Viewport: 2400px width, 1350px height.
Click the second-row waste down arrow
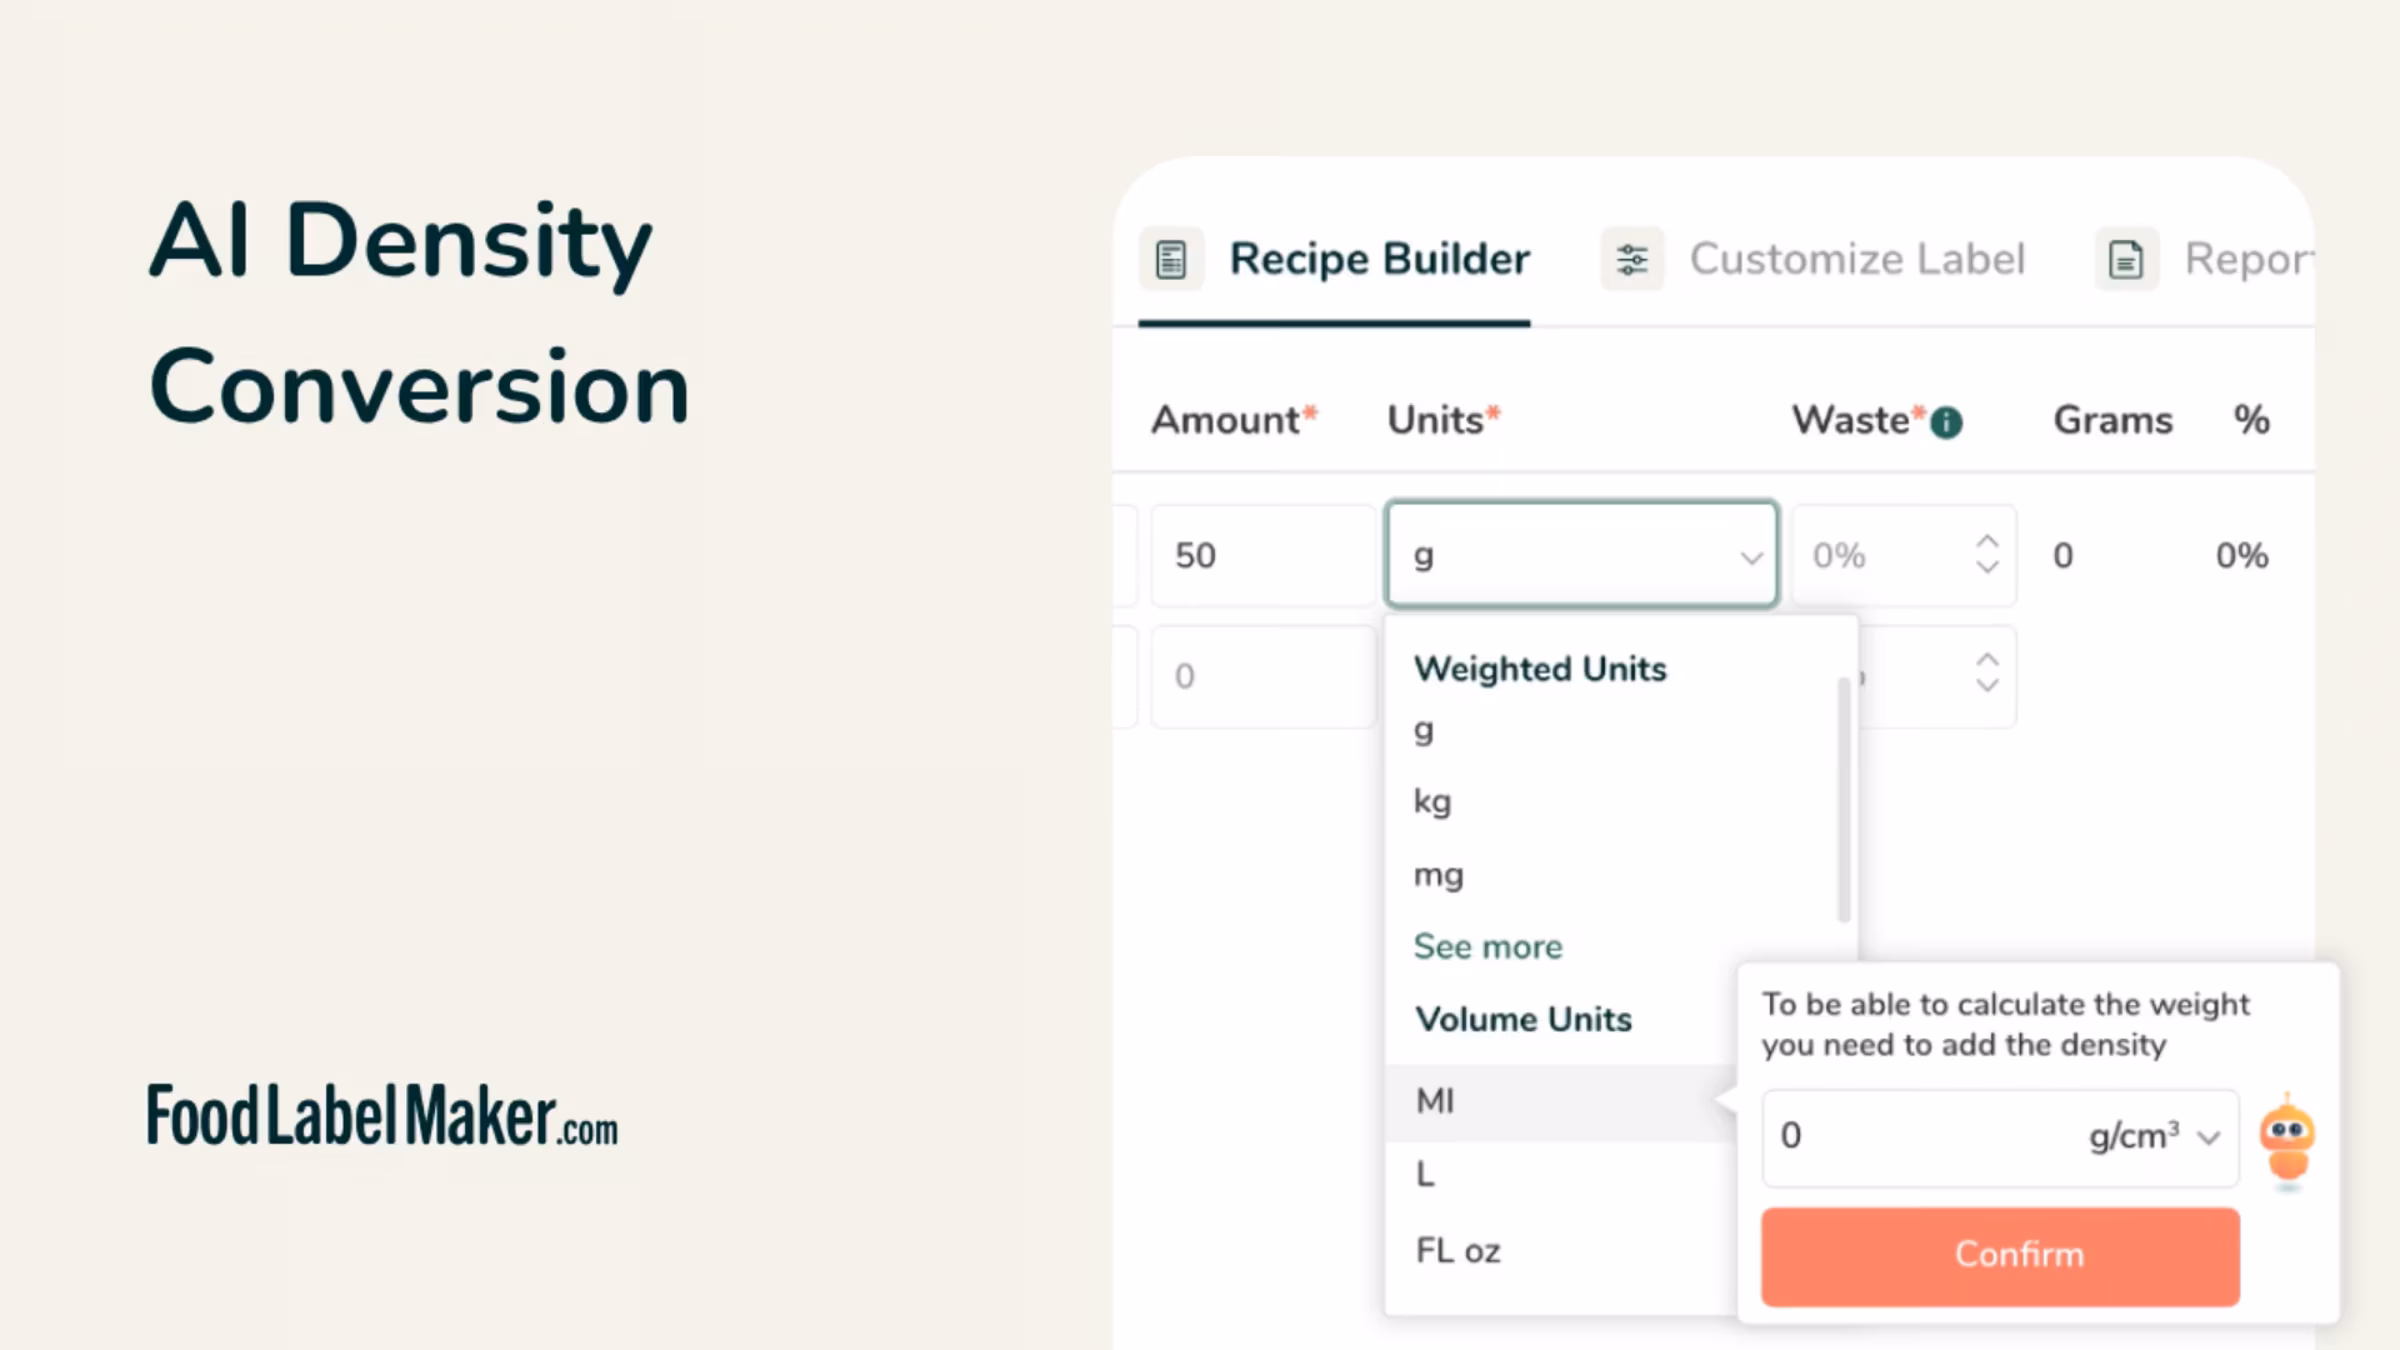[x=1987, y=687]
